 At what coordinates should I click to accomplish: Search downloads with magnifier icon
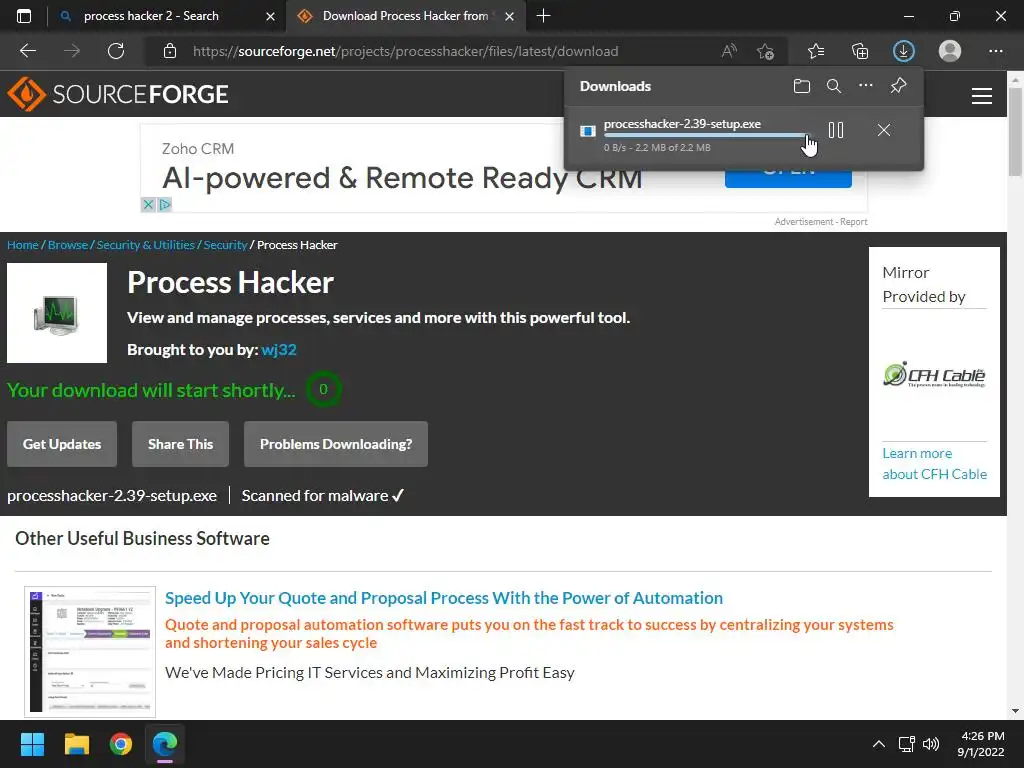click(x=834, y=86)
